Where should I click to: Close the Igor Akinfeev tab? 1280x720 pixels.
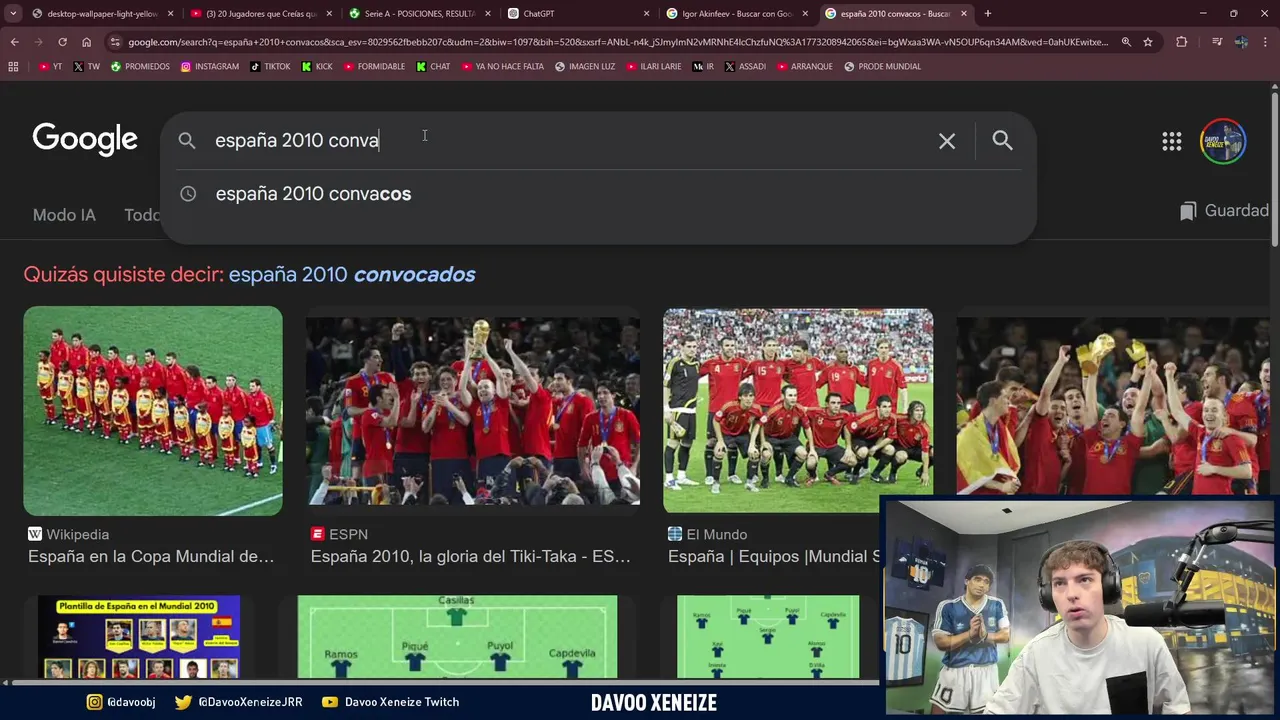click(x=805, y=14)
